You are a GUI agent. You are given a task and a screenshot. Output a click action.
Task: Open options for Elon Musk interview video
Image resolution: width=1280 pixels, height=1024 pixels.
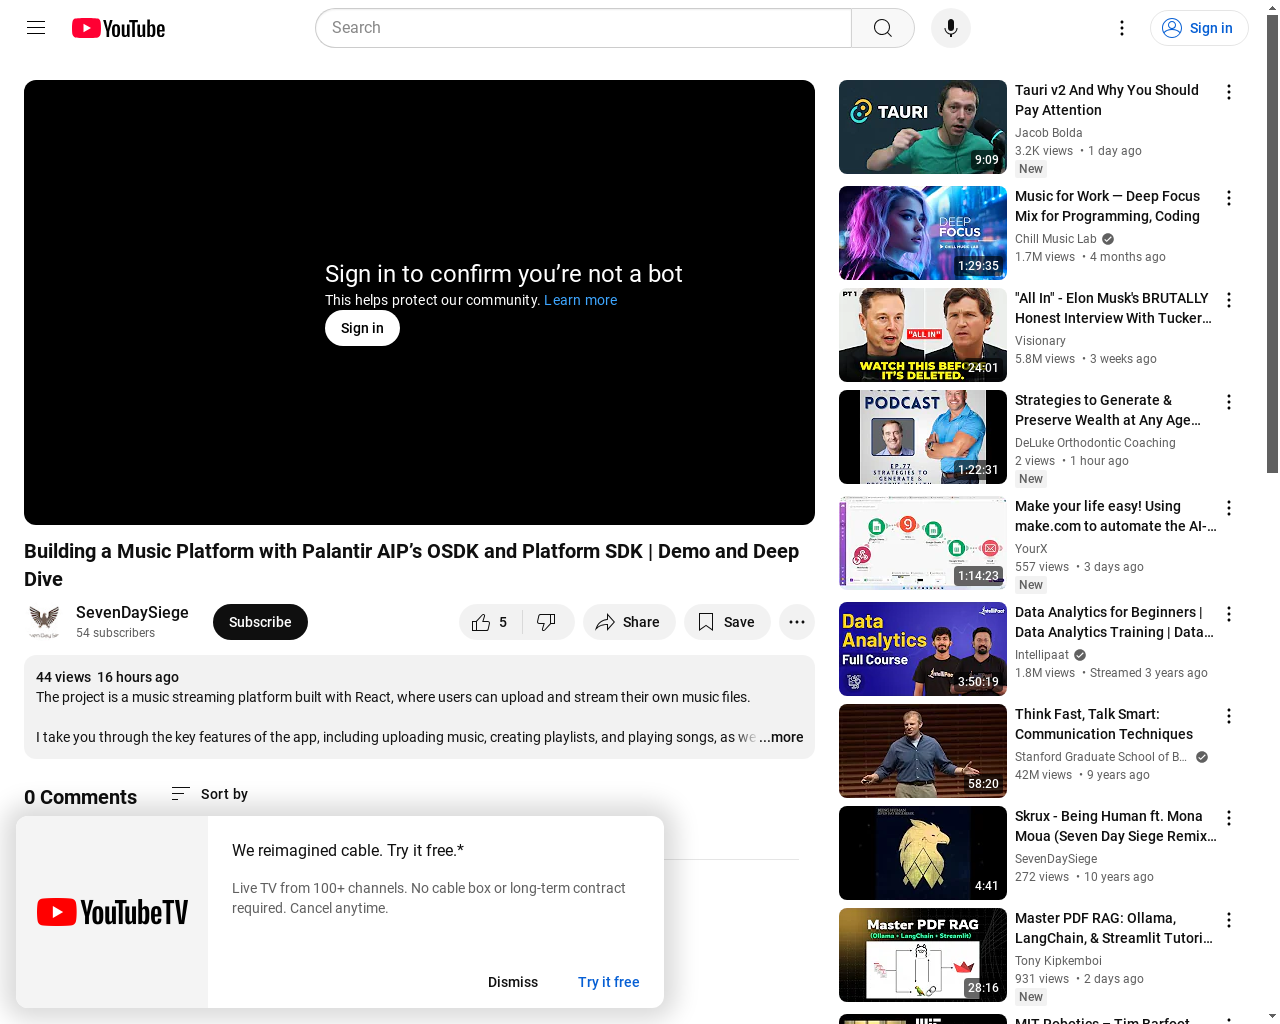(1229, 300)
